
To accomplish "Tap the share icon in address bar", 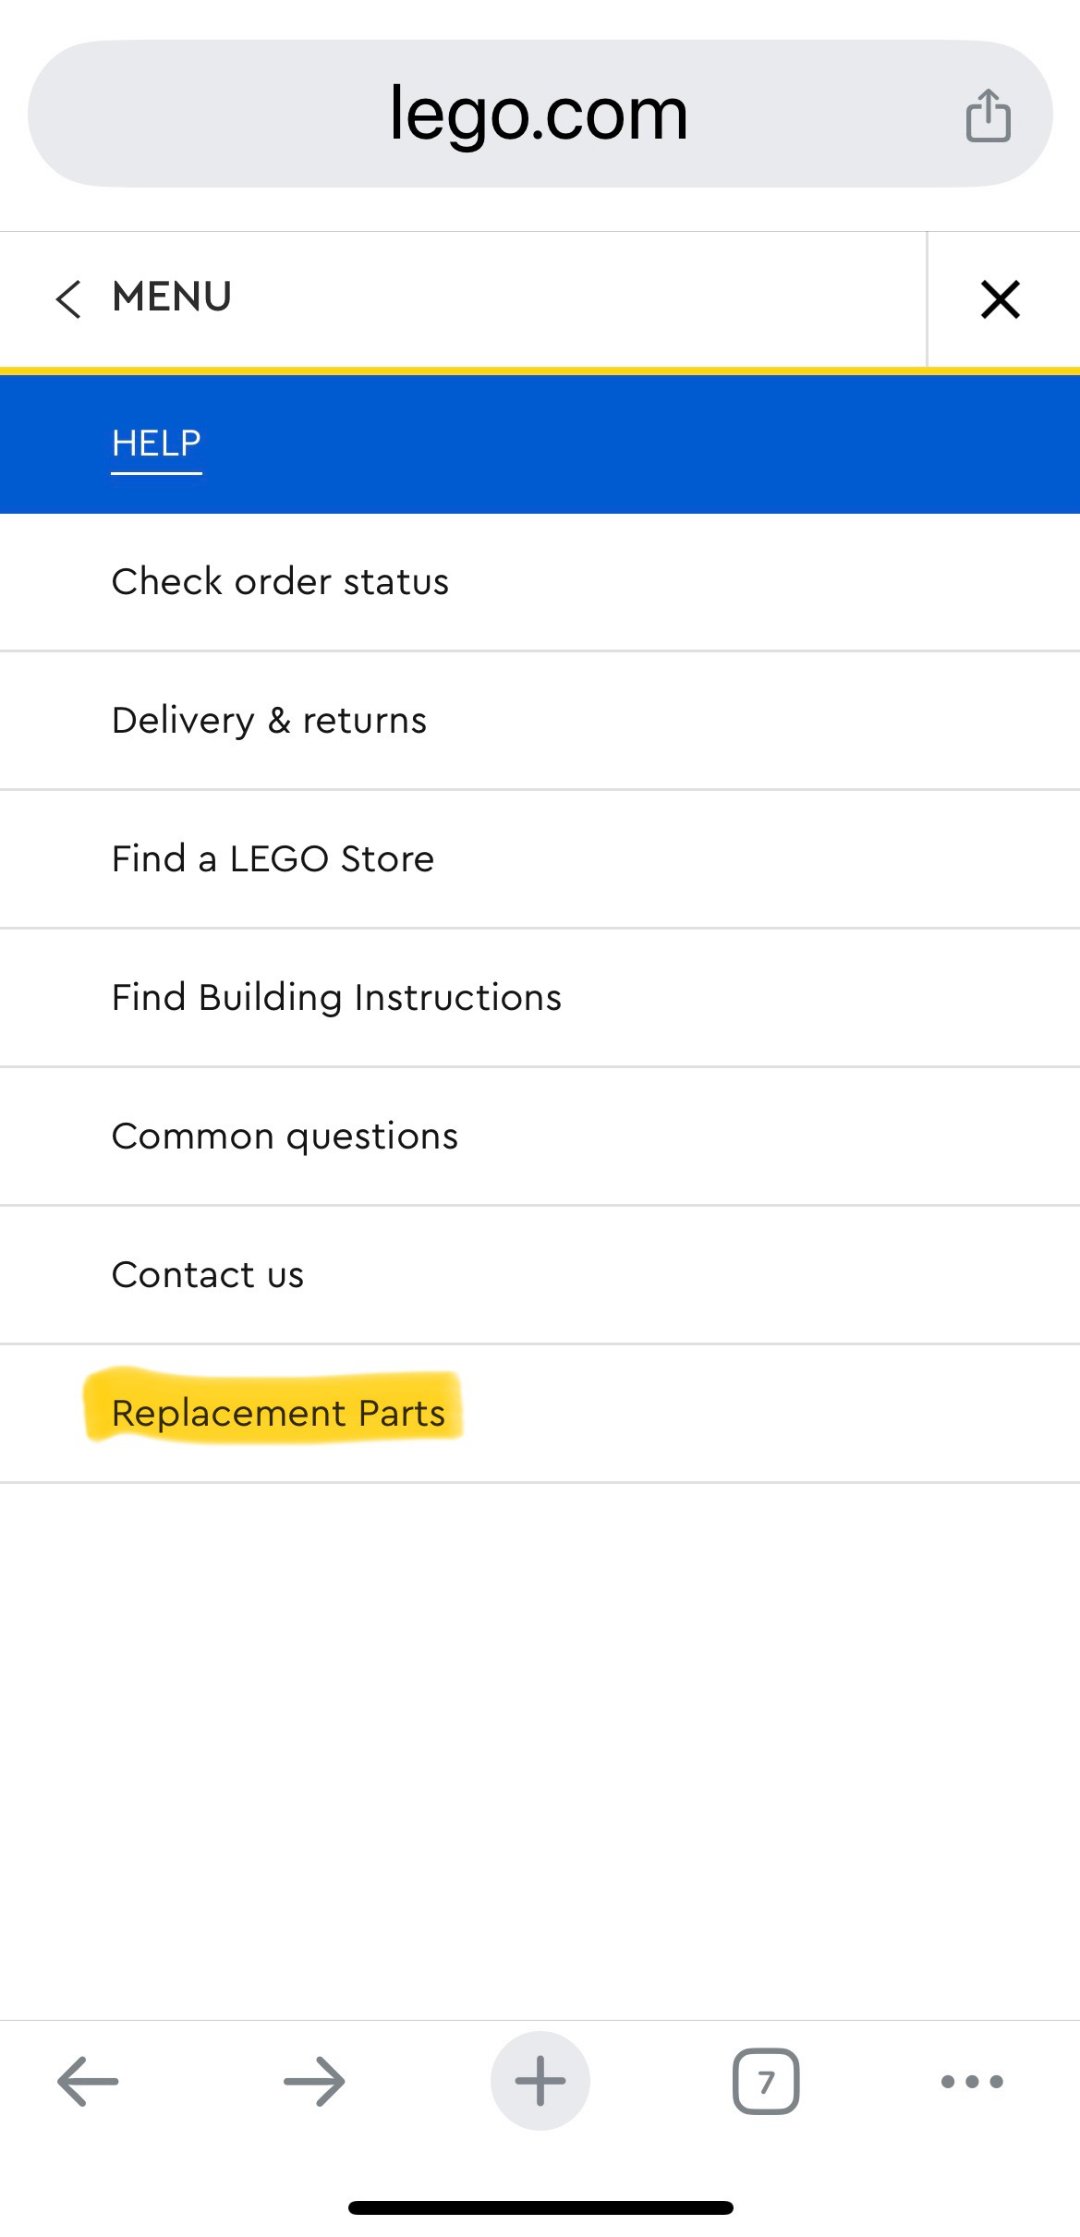I will (x=988, y=116).
